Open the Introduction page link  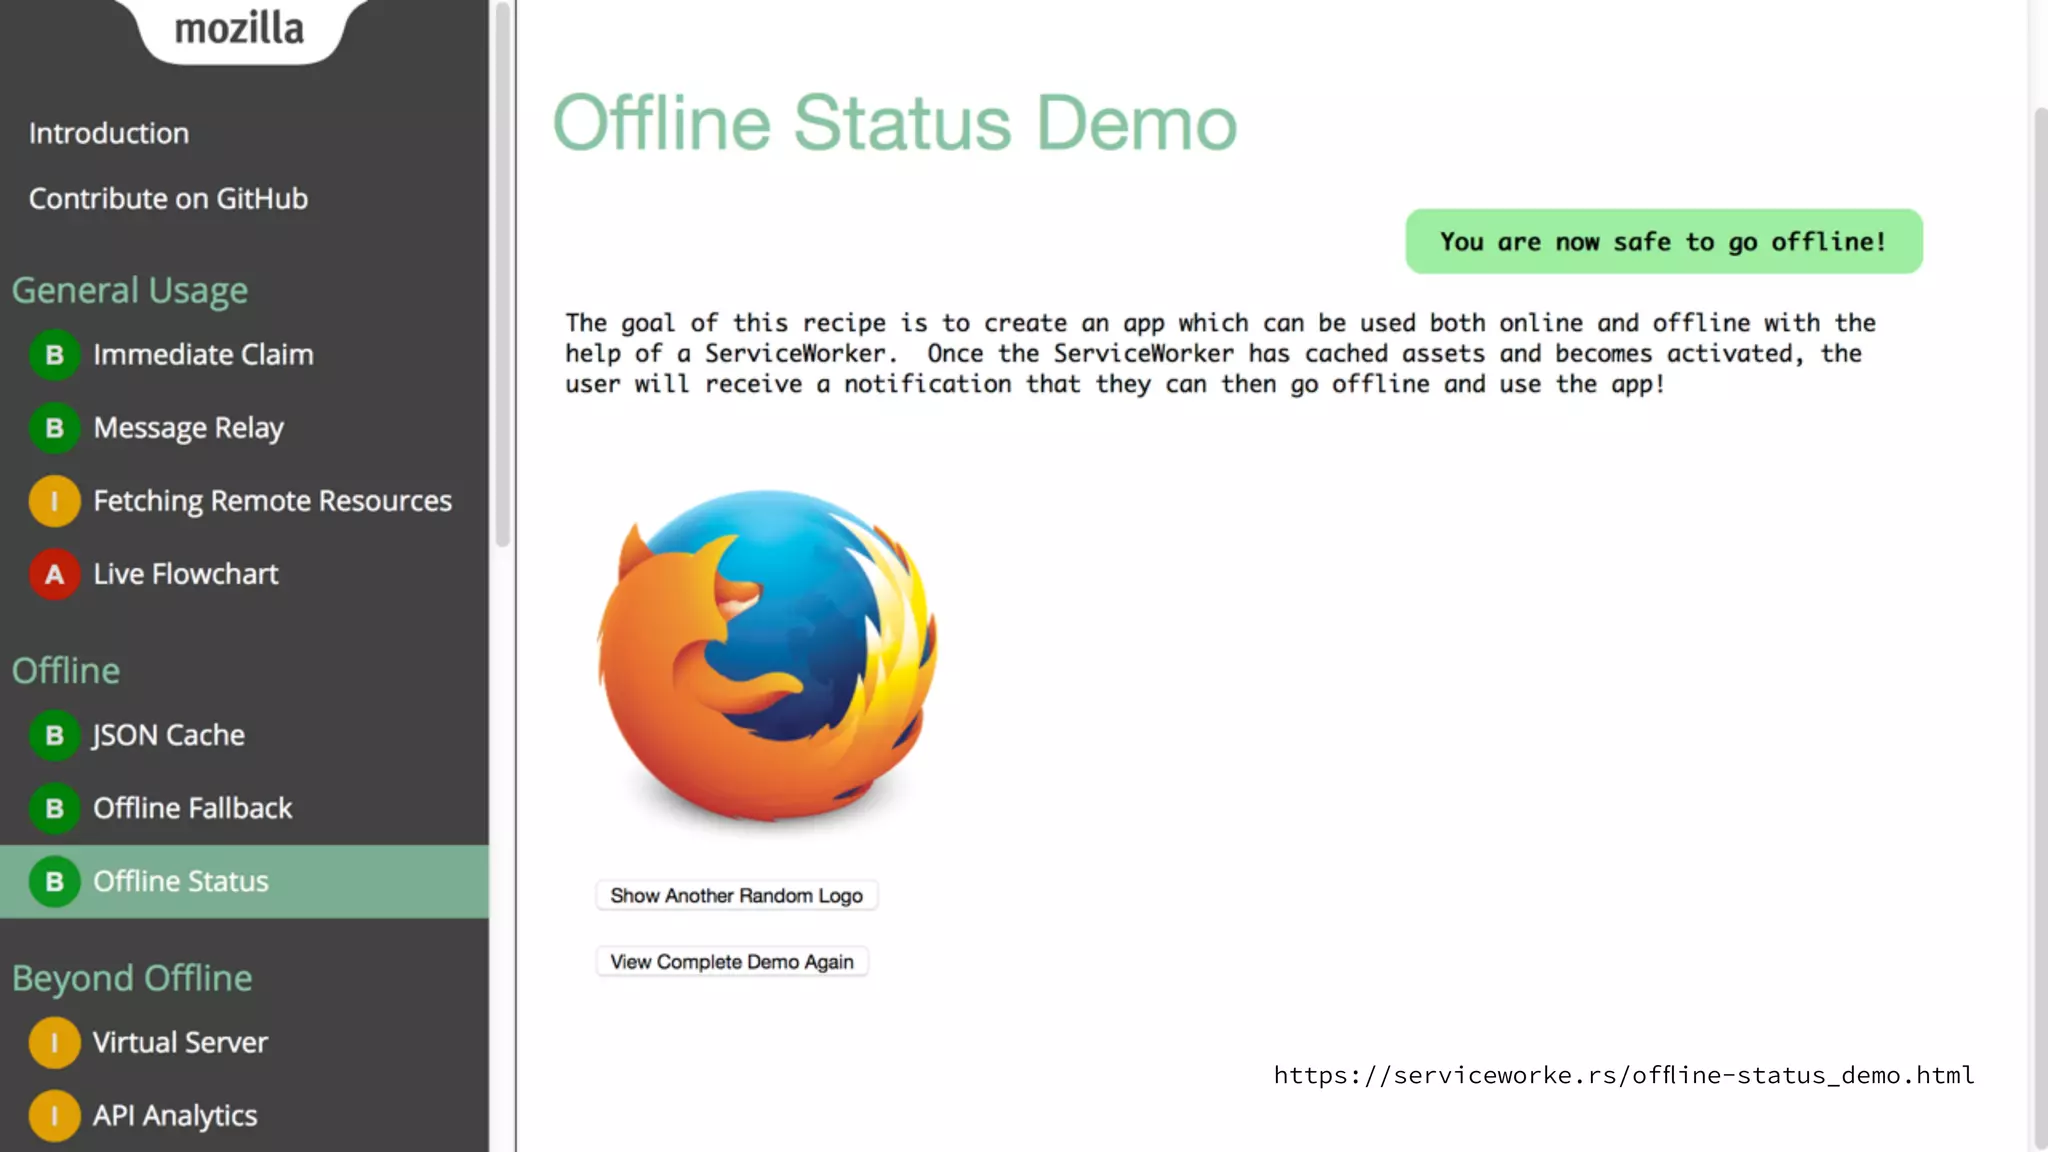point(108,133)
